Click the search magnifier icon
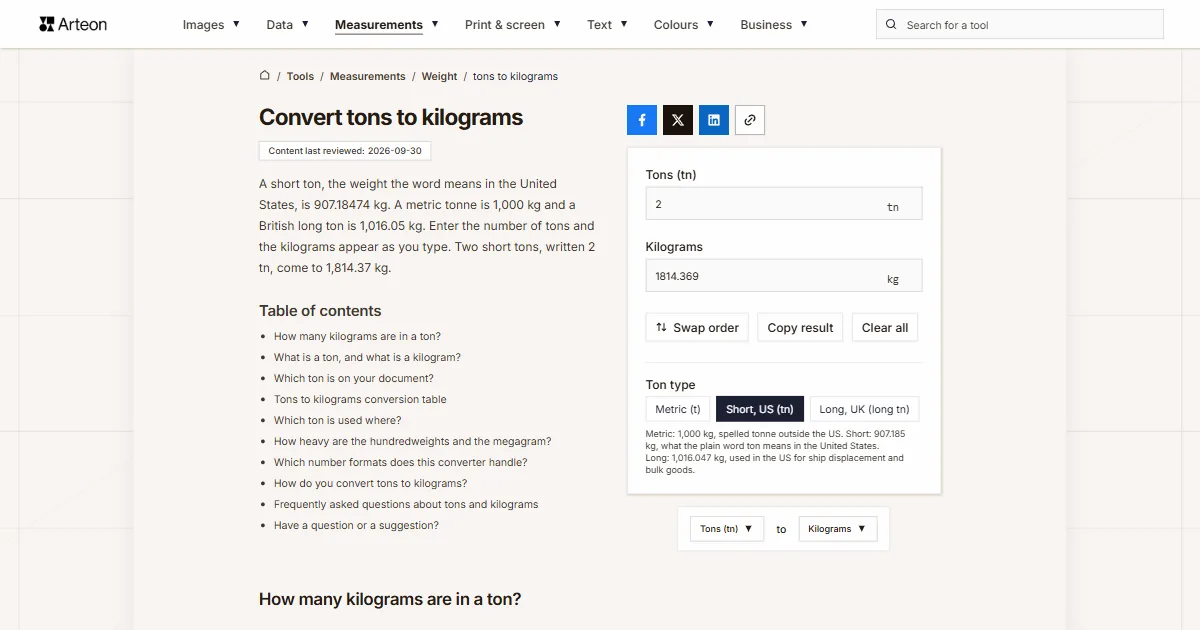The width and height of the screenshot is (1200, 630). pos(892,25)
